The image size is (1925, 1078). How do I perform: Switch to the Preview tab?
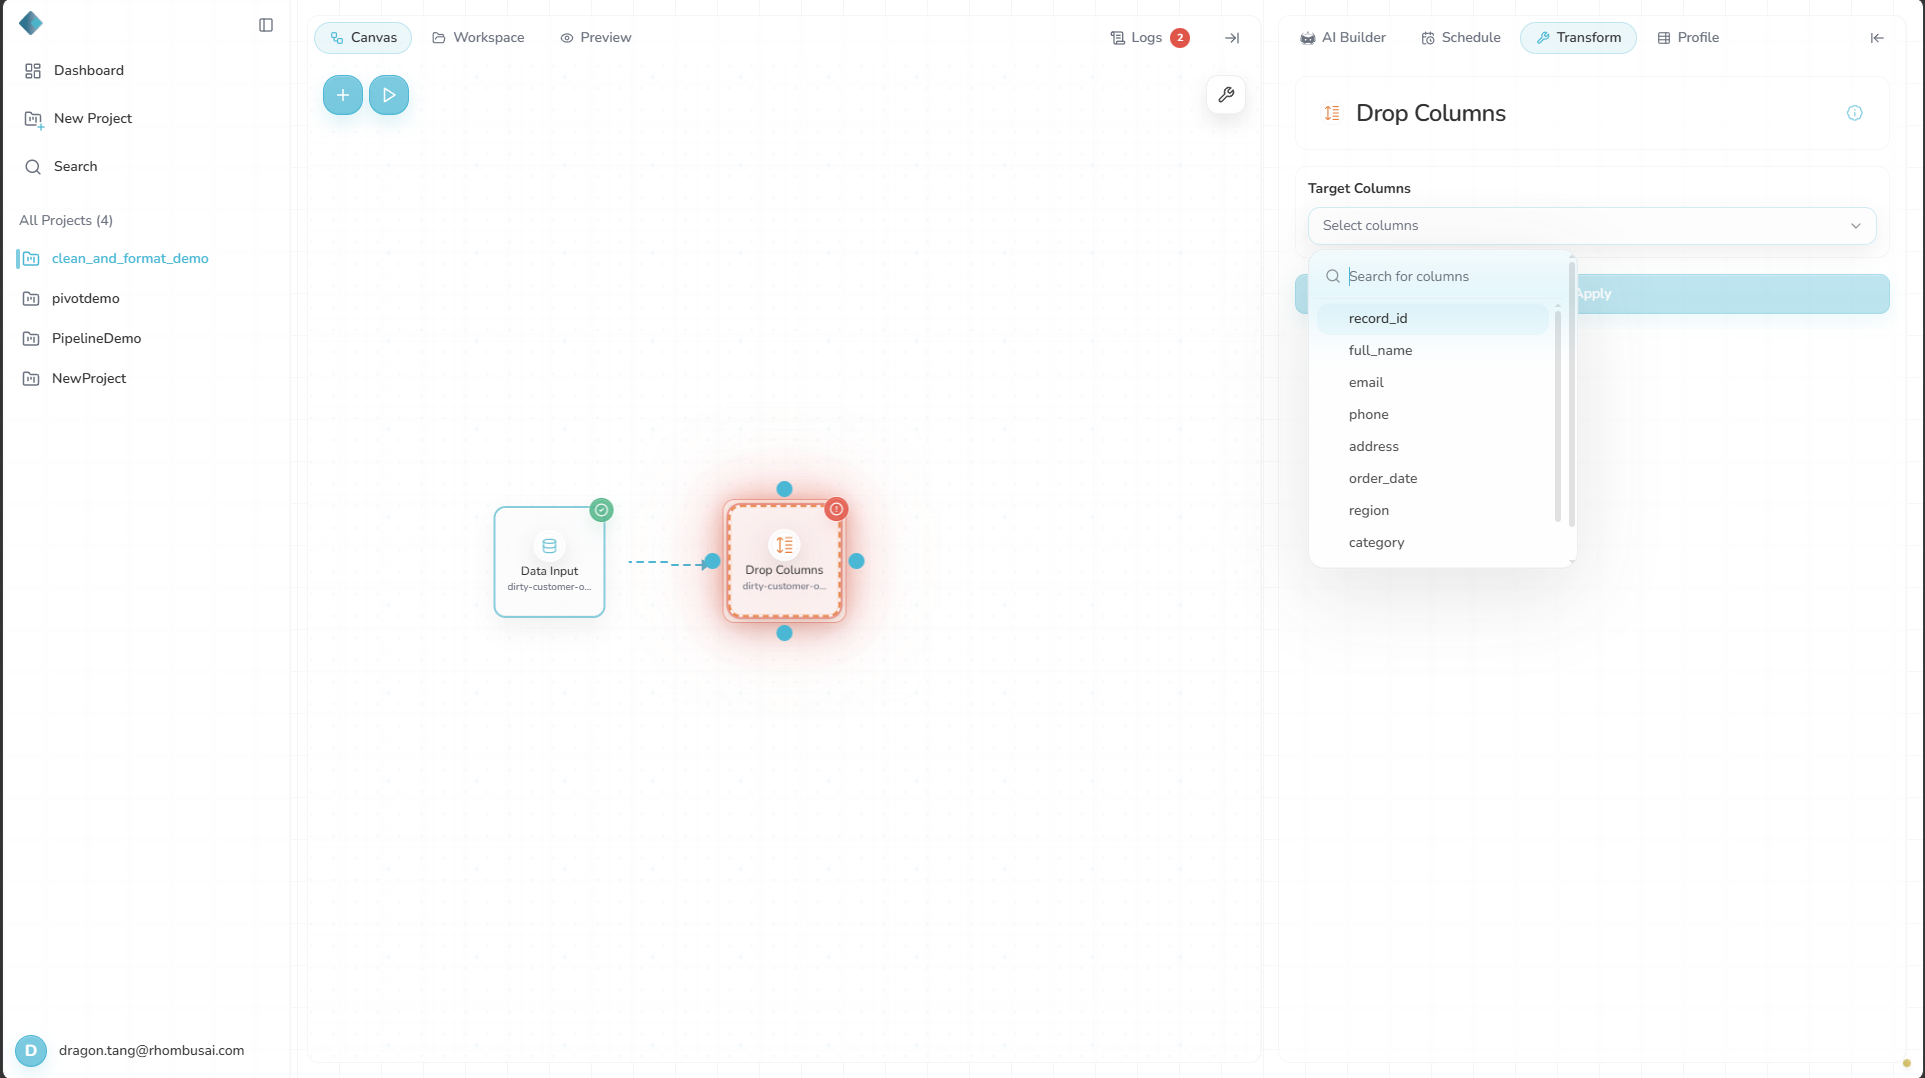pos(596,38)
